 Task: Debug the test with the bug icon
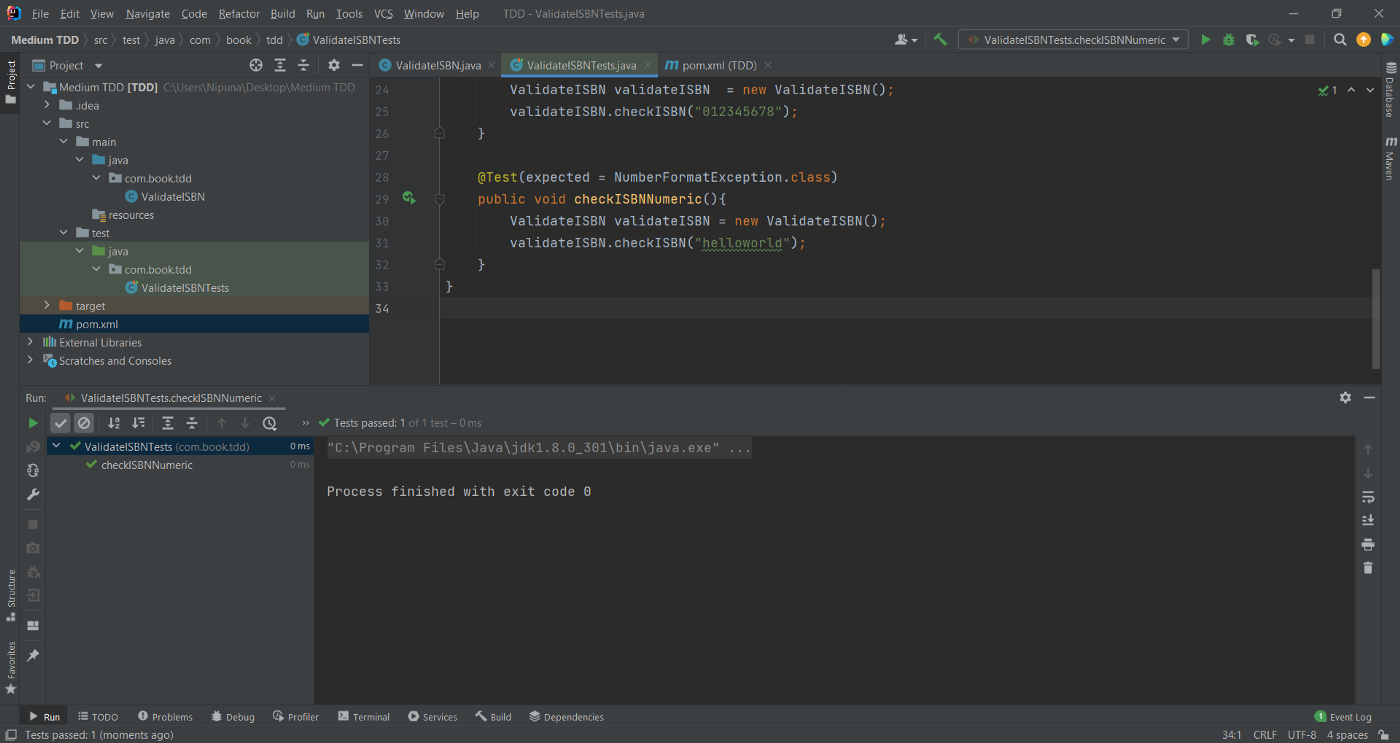1228,40
